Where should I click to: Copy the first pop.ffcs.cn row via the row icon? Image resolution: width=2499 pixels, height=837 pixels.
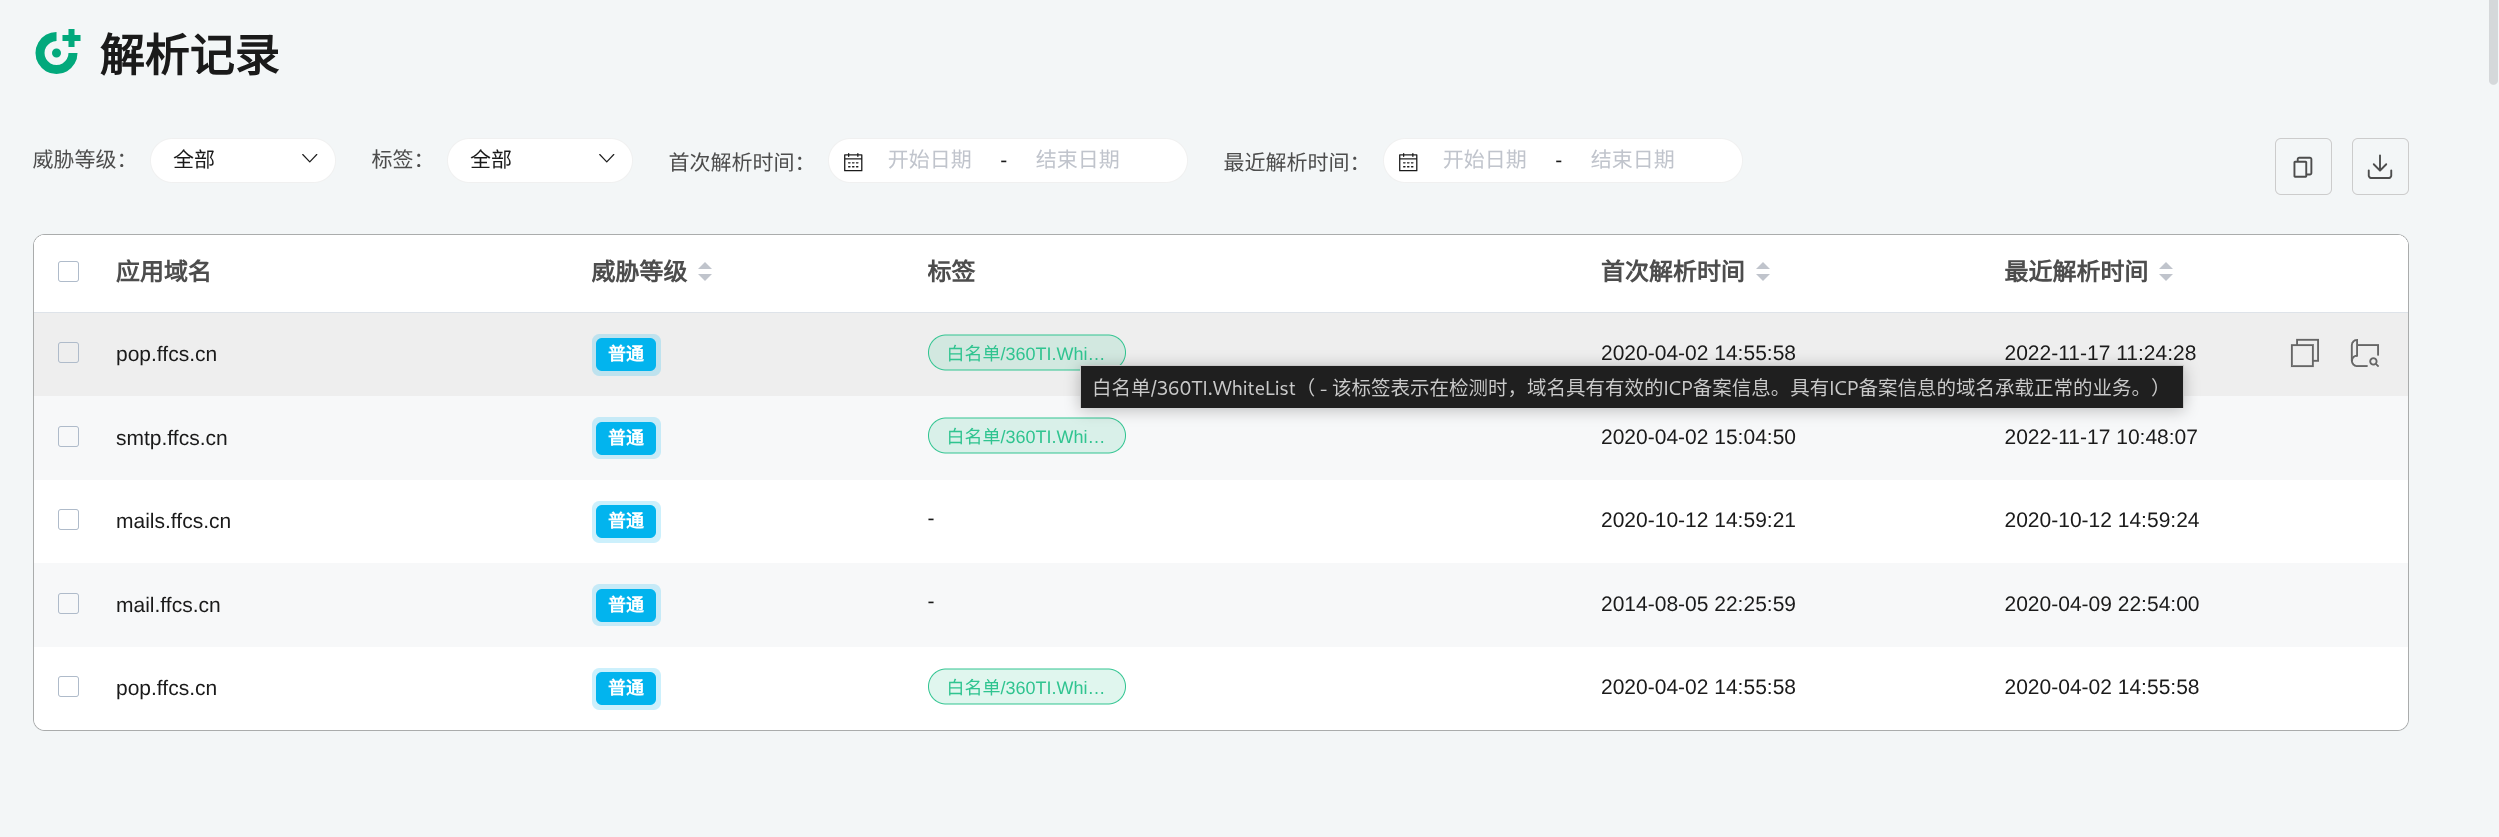point(2304,353)
